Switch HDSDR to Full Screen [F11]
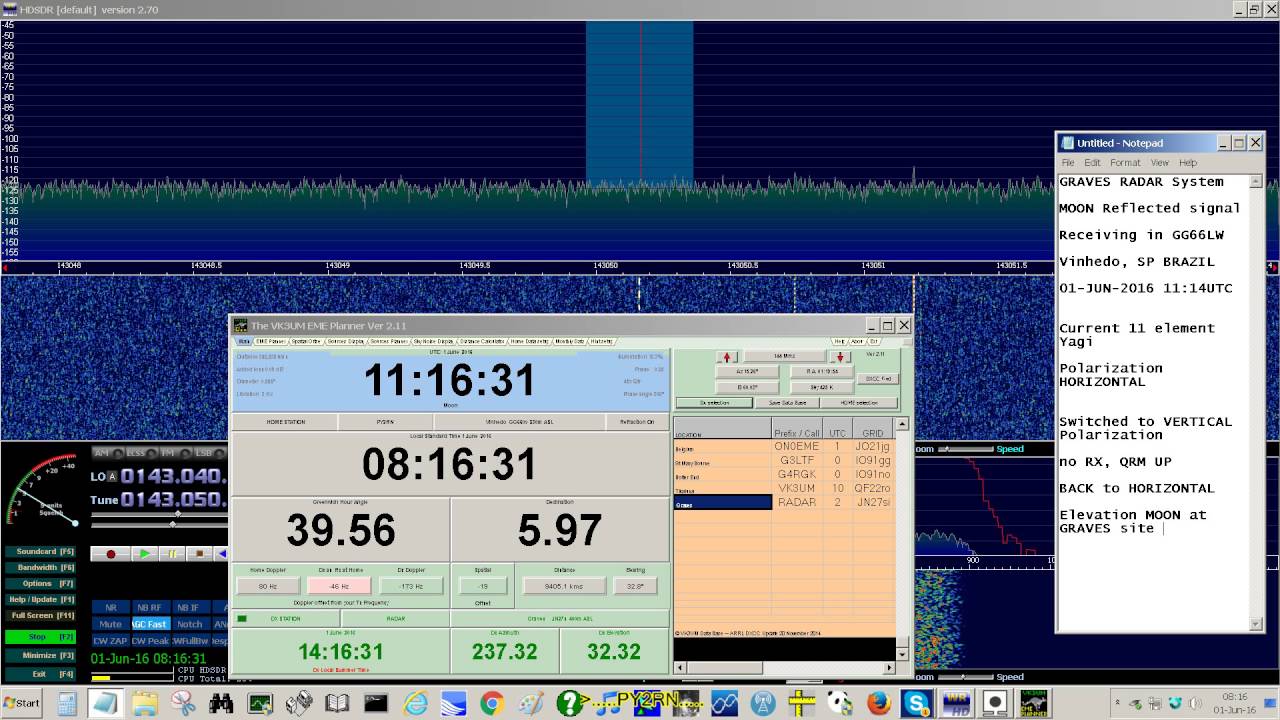 click(40, 616)
